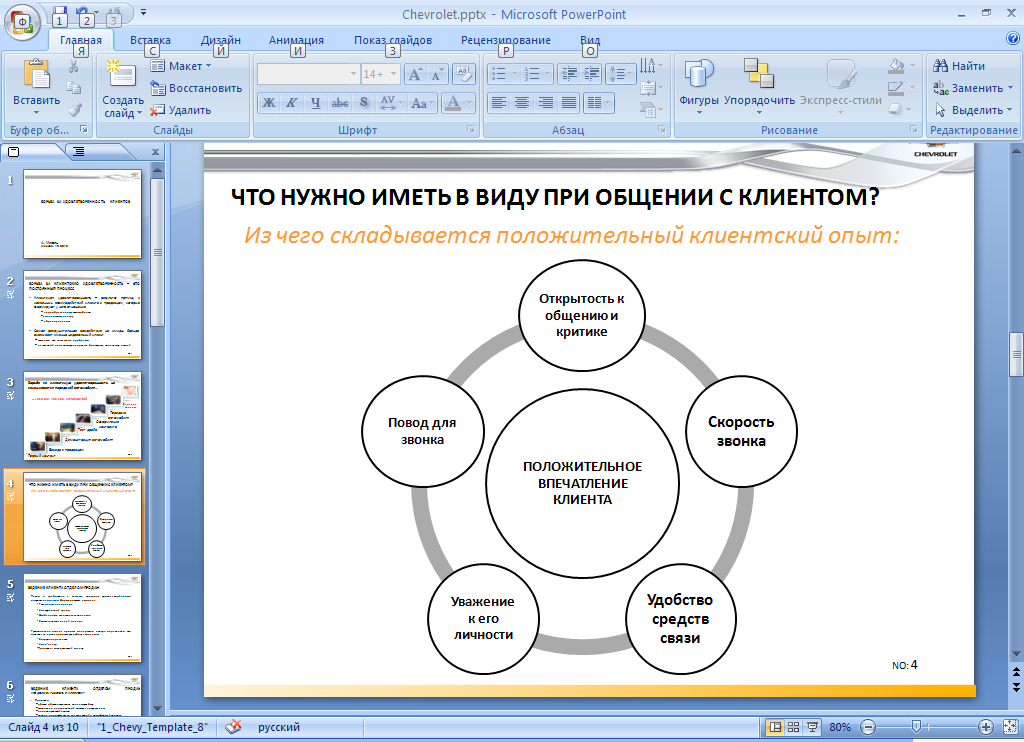
Task: Open the Фигуры shapes gallery
Action: (699, 87)
